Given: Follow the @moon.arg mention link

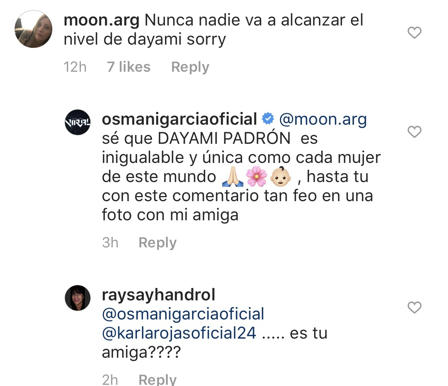Looking at the screenshot, I should (x=323, y=120).
